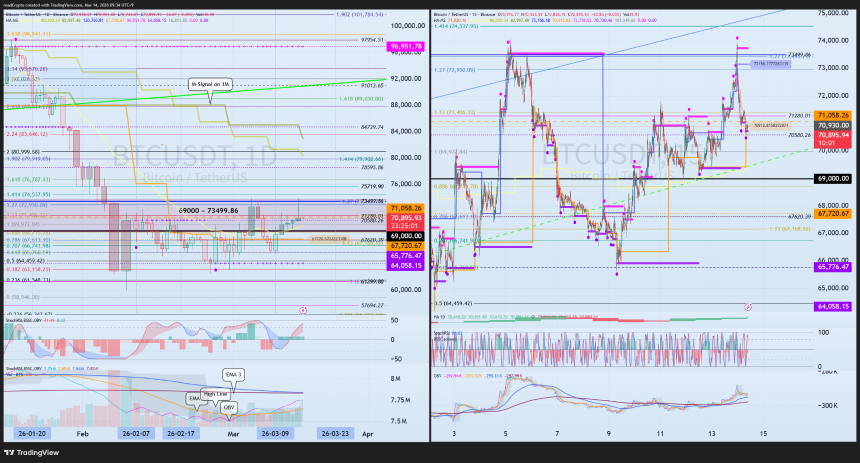Click the 69000 ~ 73499.86 range text
The width and height of the screenshot is (860, 463).
pyautogui.click(x=208, y=210)
